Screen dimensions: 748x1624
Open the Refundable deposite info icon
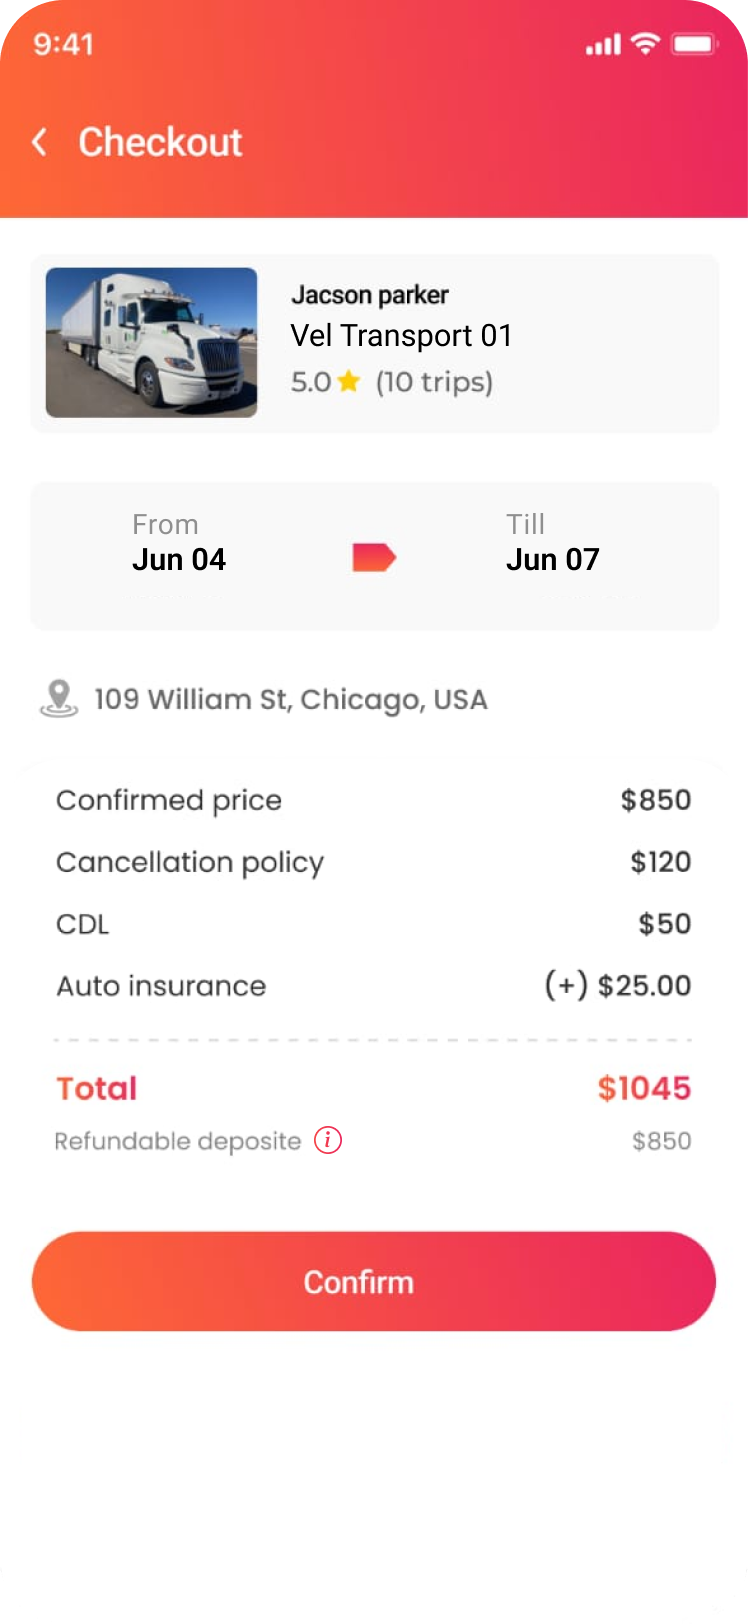point(328,1140)
